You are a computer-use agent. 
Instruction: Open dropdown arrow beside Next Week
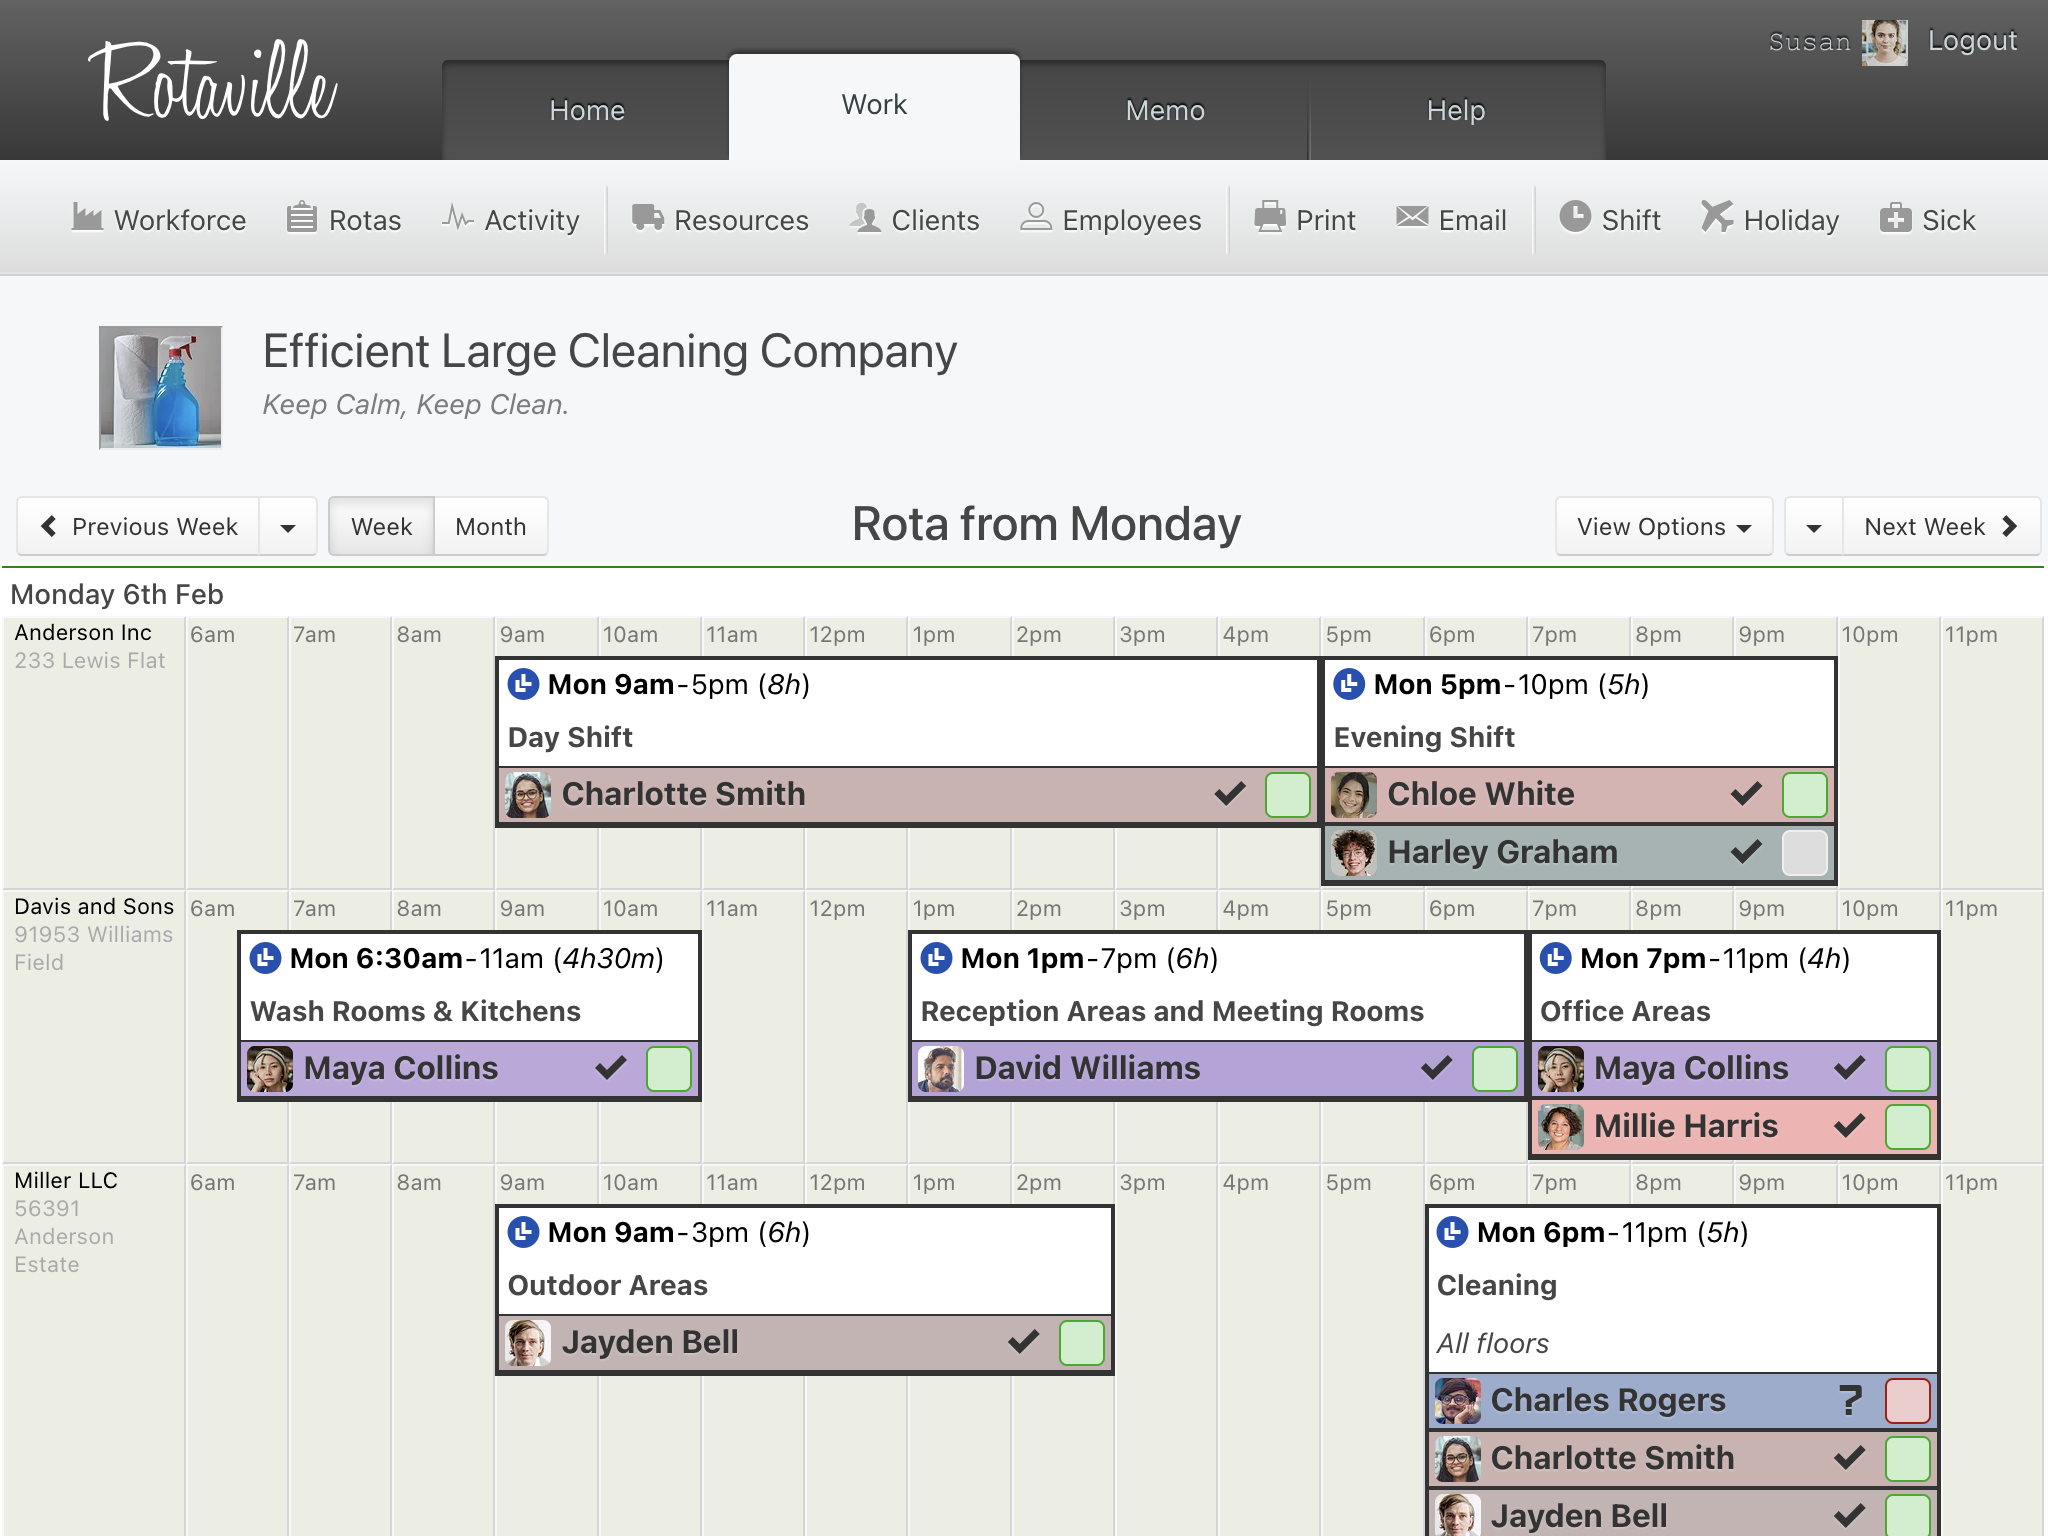point(1813,527)
